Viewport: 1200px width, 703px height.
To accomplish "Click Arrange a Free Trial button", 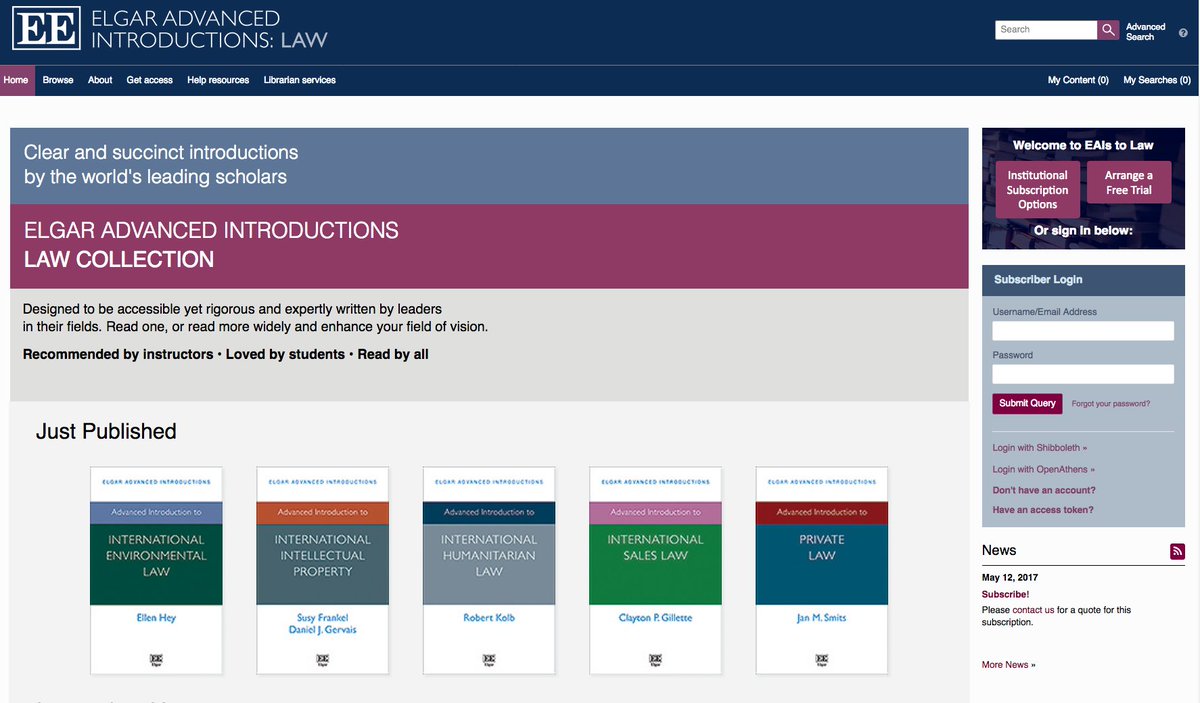I will [x=1129, y=182].
